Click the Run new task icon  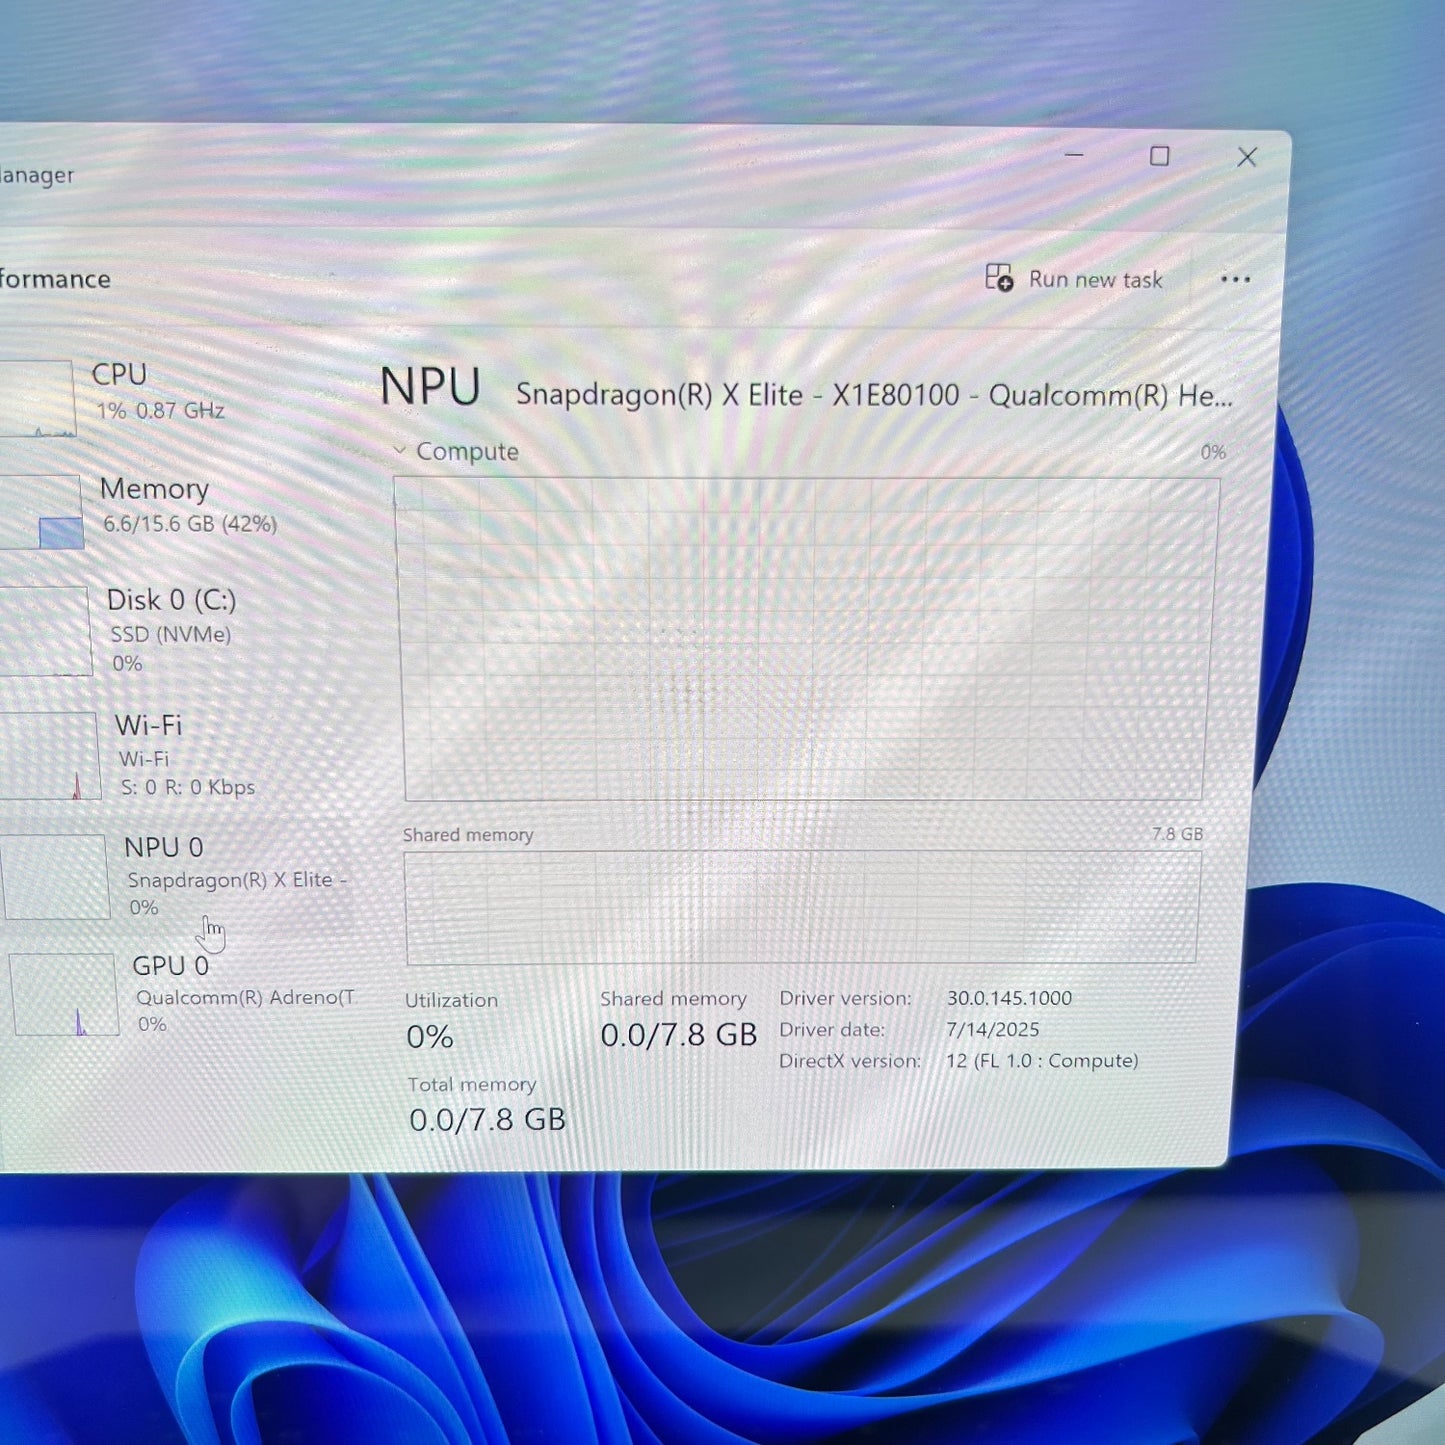[999, 278]
